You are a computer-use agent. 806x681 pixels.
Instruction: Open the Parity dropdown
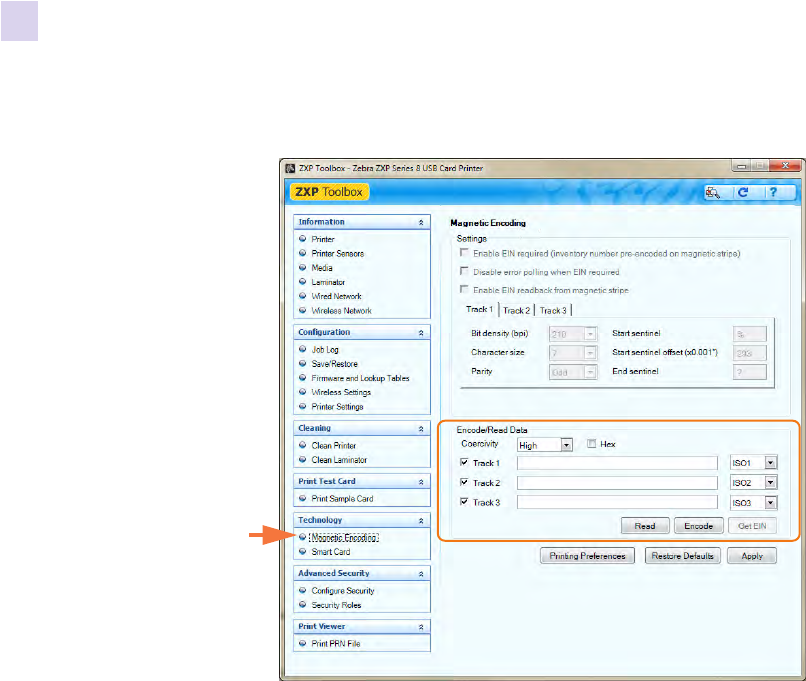tap(591, 372)
